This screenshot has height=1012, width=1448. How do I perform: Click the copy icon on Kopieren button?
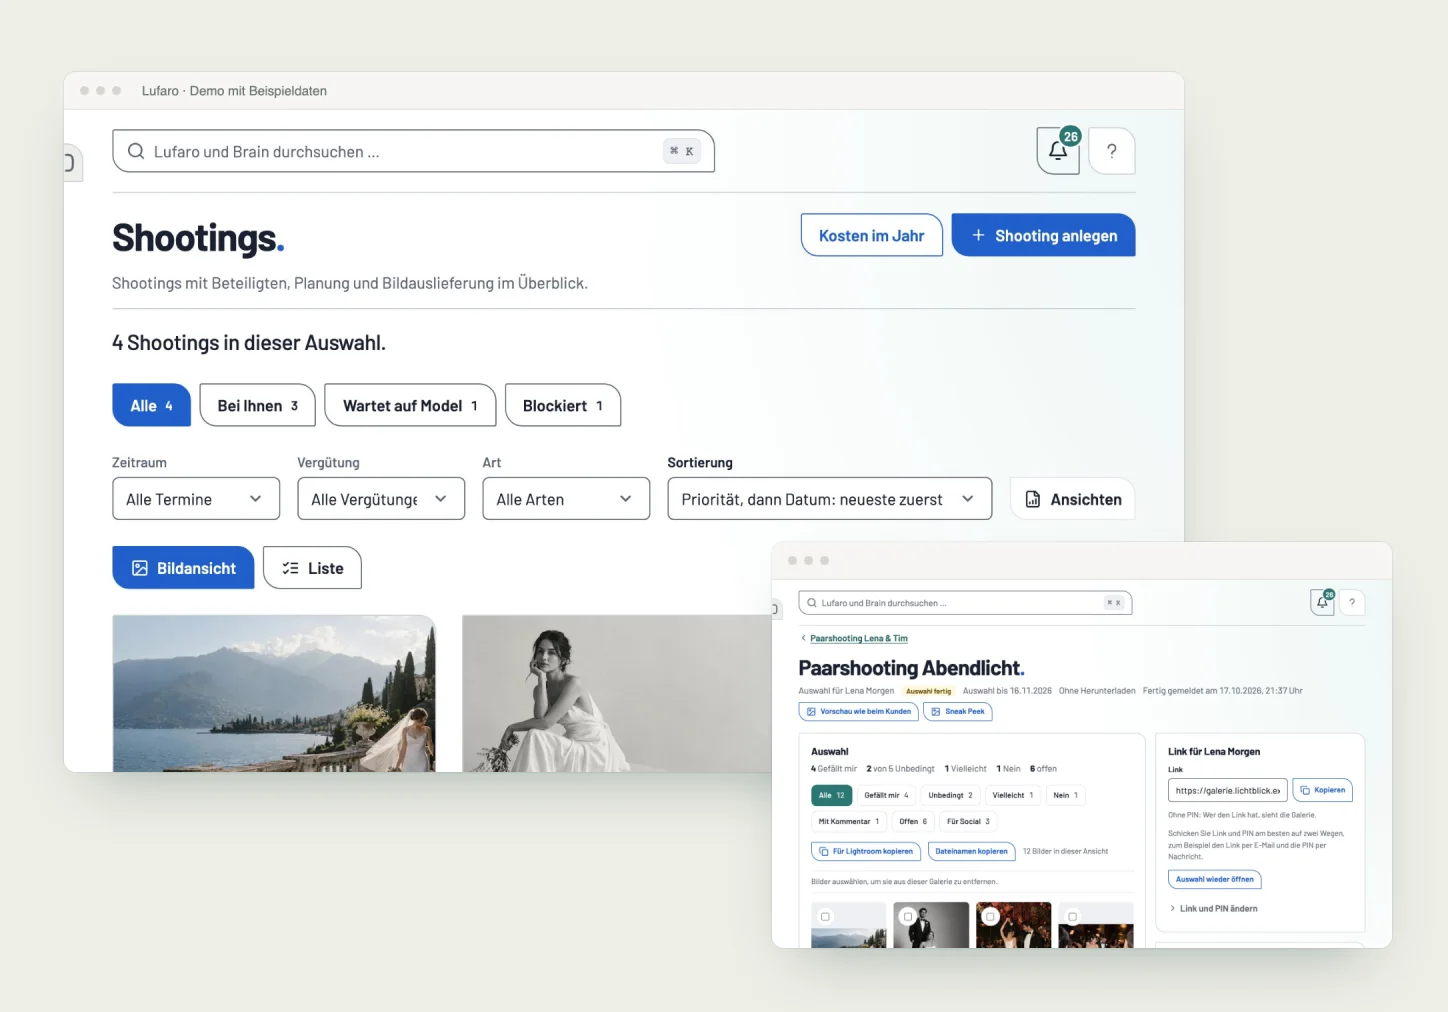1305,790
